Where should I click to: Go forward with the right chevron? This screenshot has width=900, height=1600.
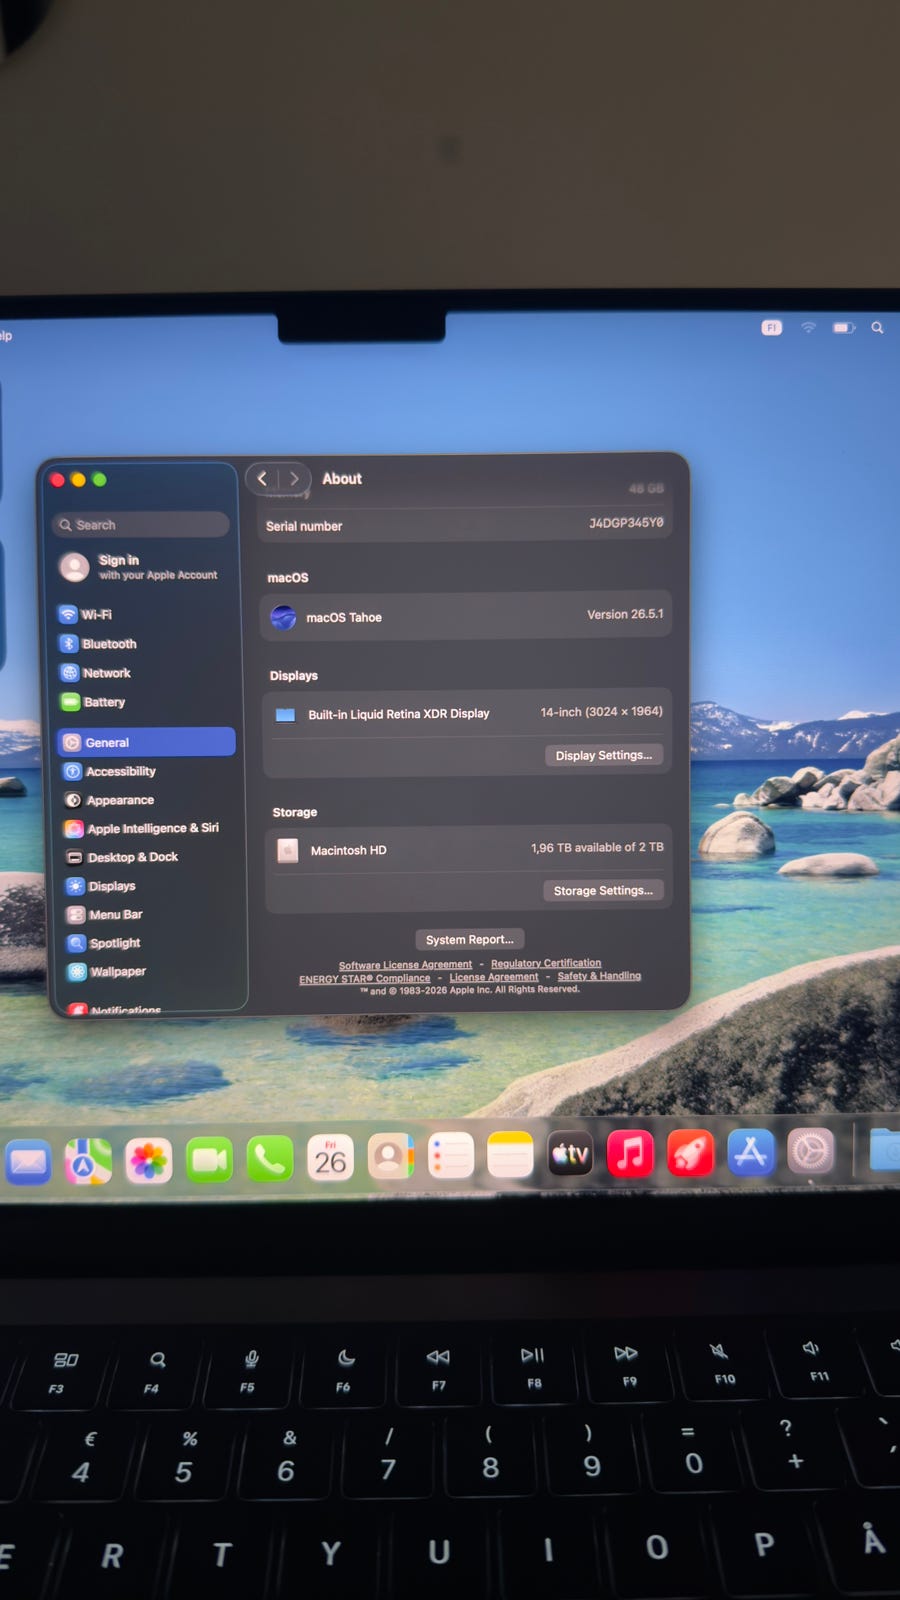(x=294, y=478)
